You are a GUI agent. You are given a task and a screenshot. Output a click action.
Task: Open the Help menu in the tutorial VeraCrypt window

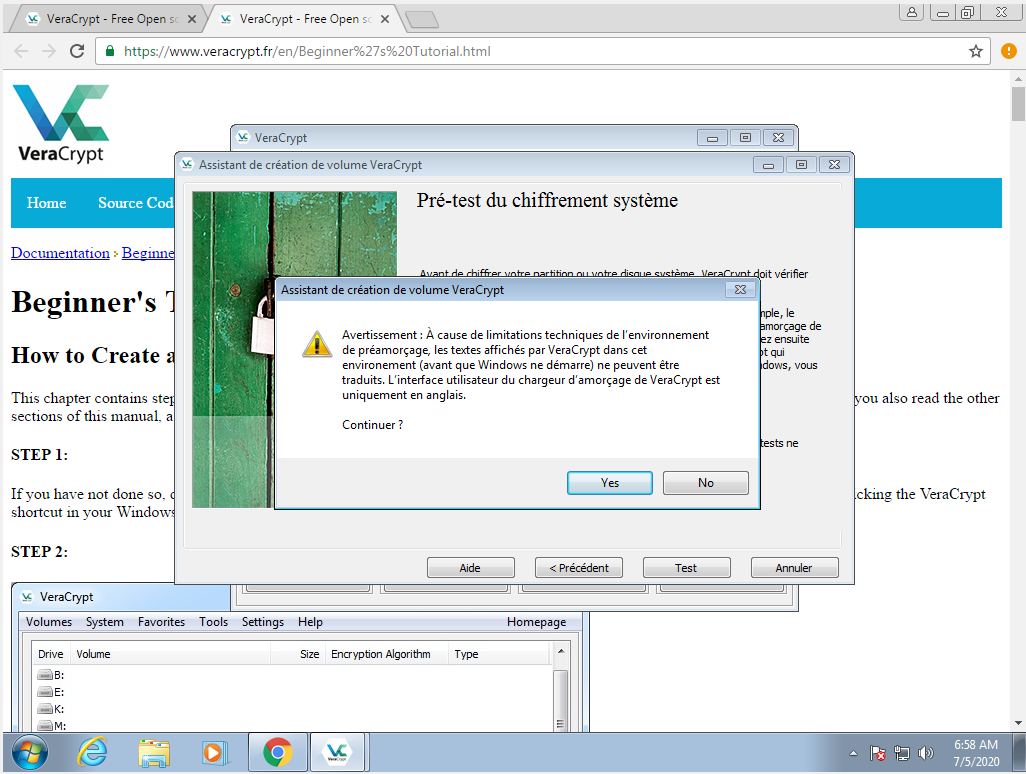coord(310,622)
